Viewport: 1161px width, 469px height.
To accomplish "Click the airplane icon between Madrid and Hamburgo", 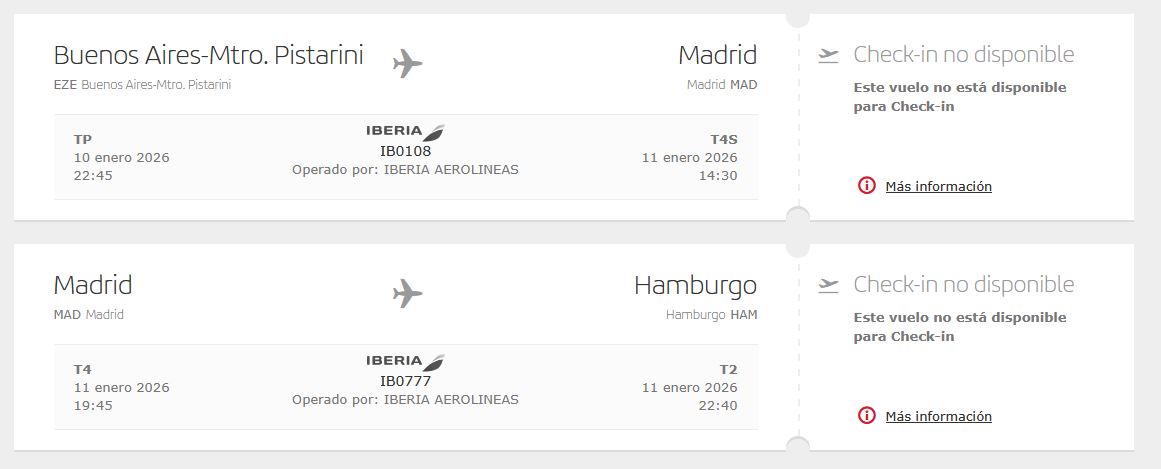I will coord(407,293).
